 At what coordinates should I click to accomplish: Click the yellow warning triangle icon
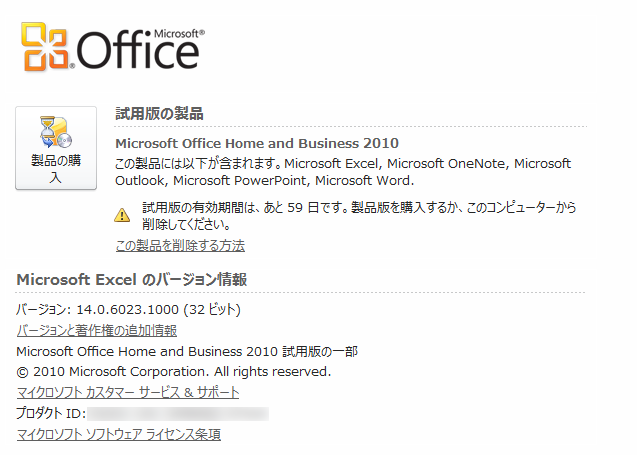pos(122,214)
